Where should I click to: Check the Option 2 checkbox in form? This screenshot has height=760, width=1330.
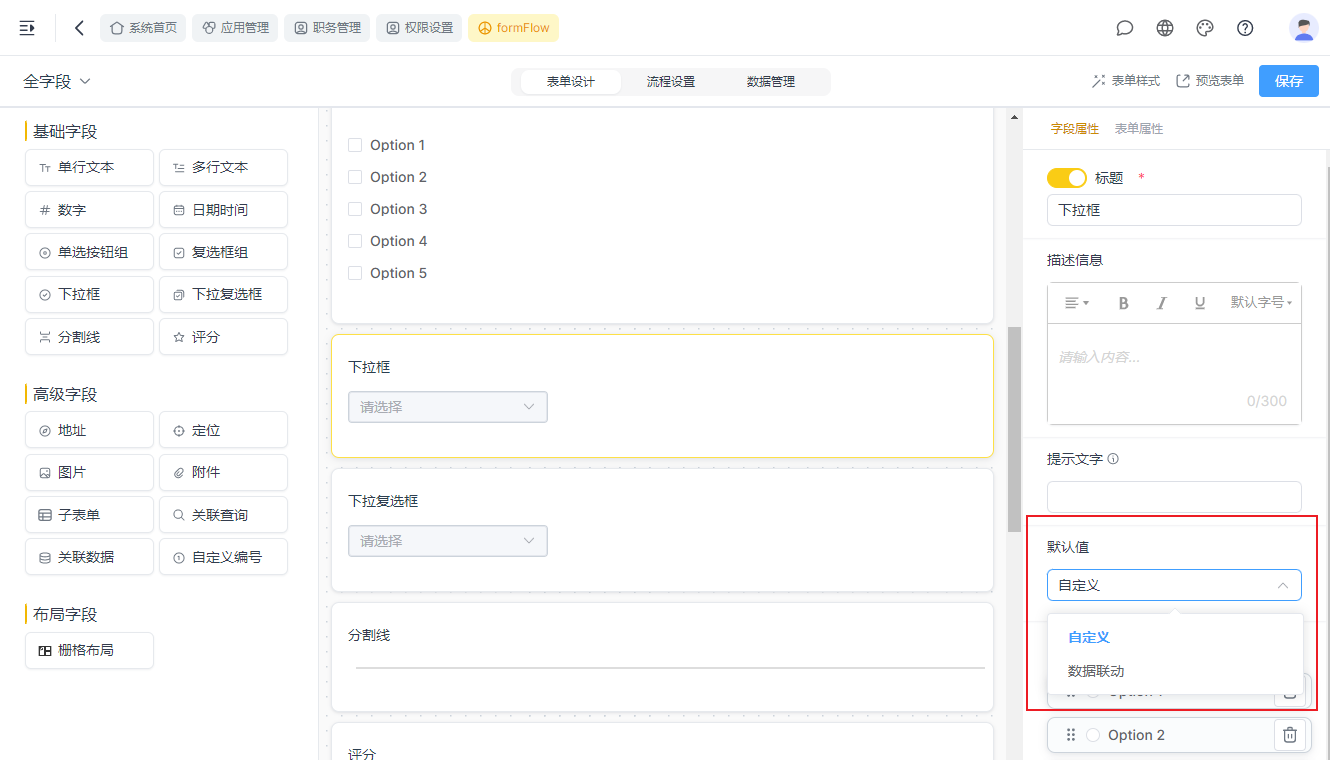click(355, 177)
